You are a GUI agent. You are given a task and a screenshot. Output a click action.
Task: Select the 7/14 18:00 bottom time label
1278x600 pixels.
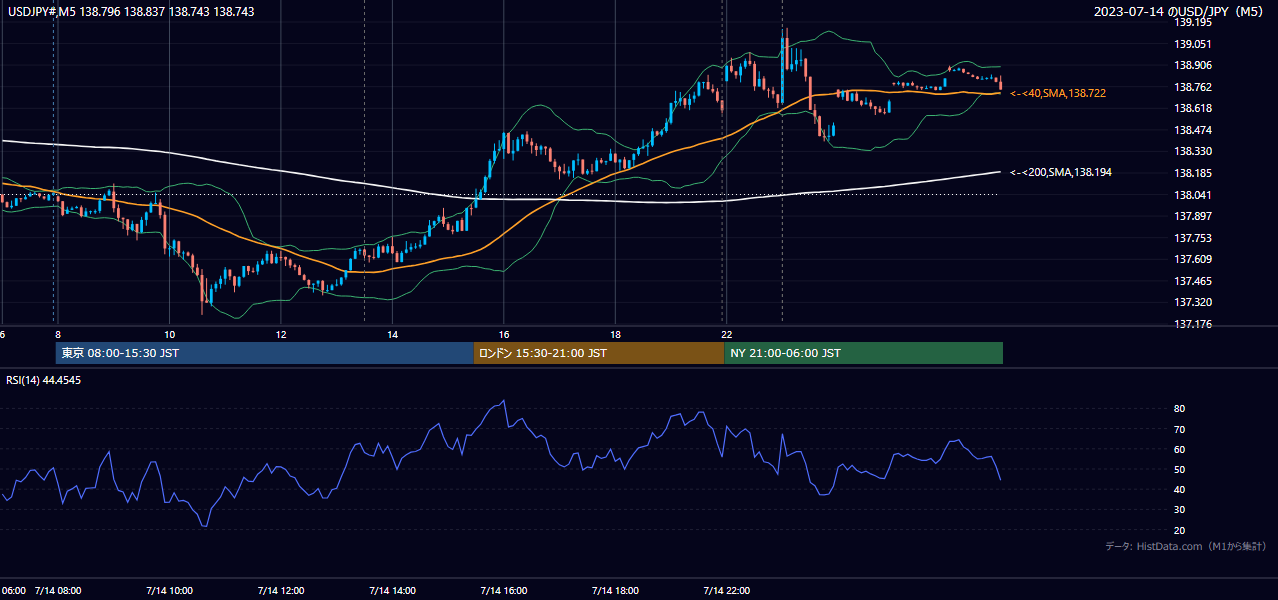pos(615,590)
